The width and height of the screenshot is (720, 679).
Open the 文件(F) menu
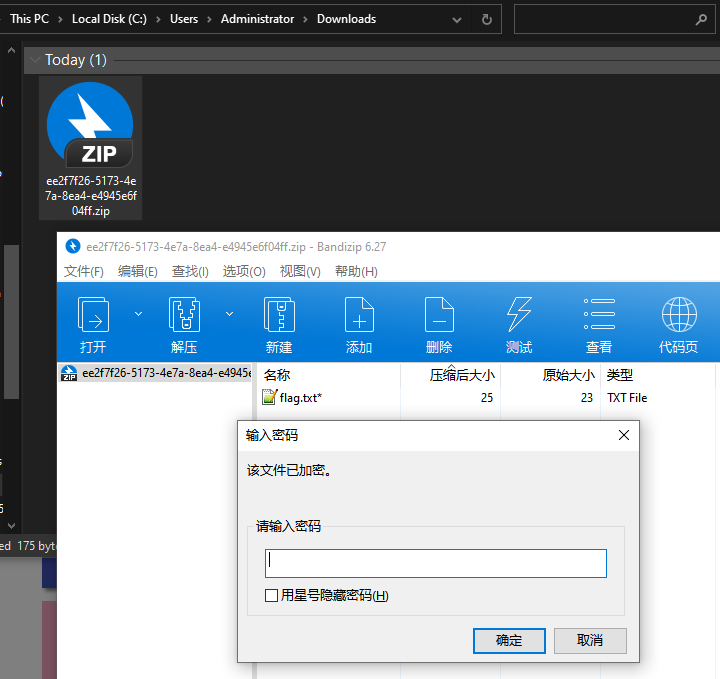(84, 271)
